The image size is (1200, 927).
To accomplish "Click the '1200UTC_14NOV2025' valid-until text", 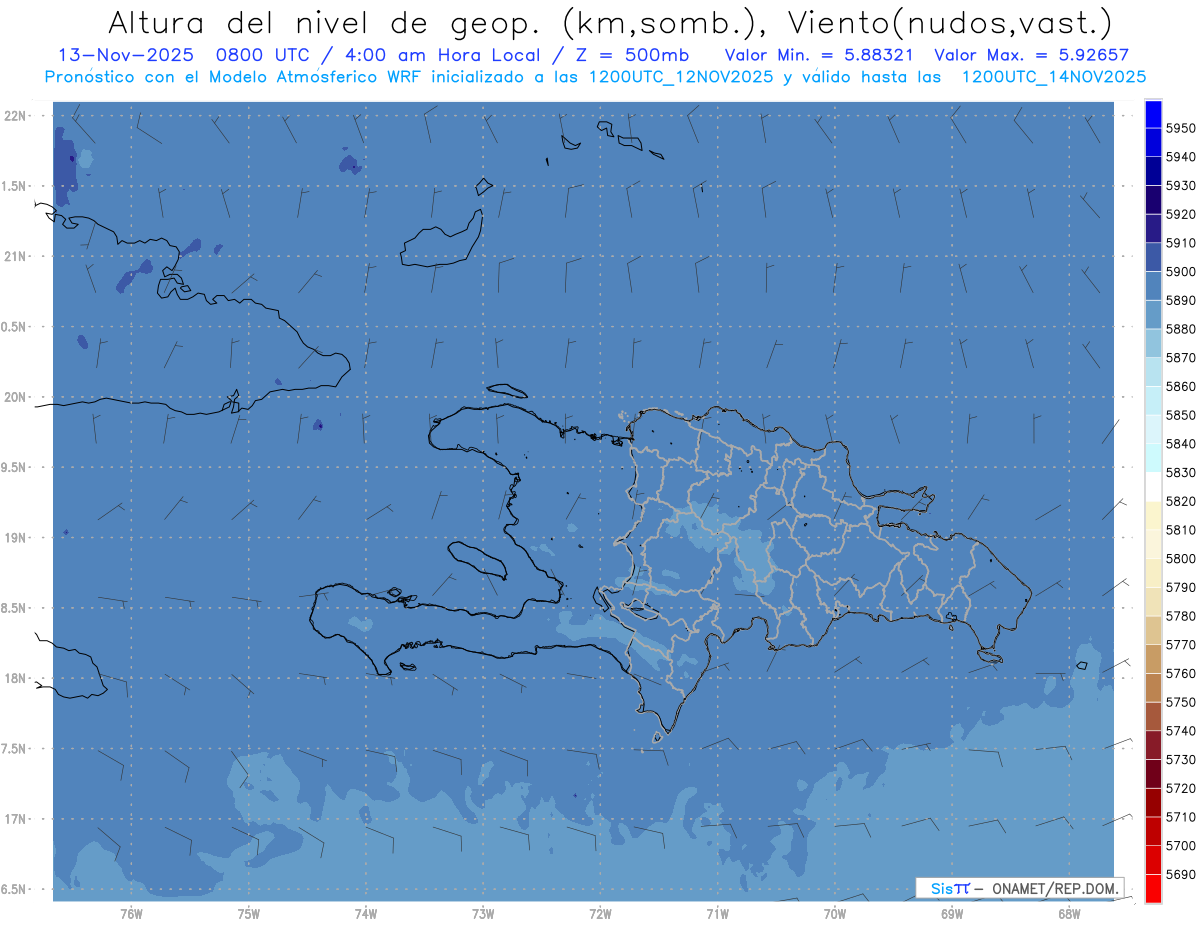I will [1053, 76].
